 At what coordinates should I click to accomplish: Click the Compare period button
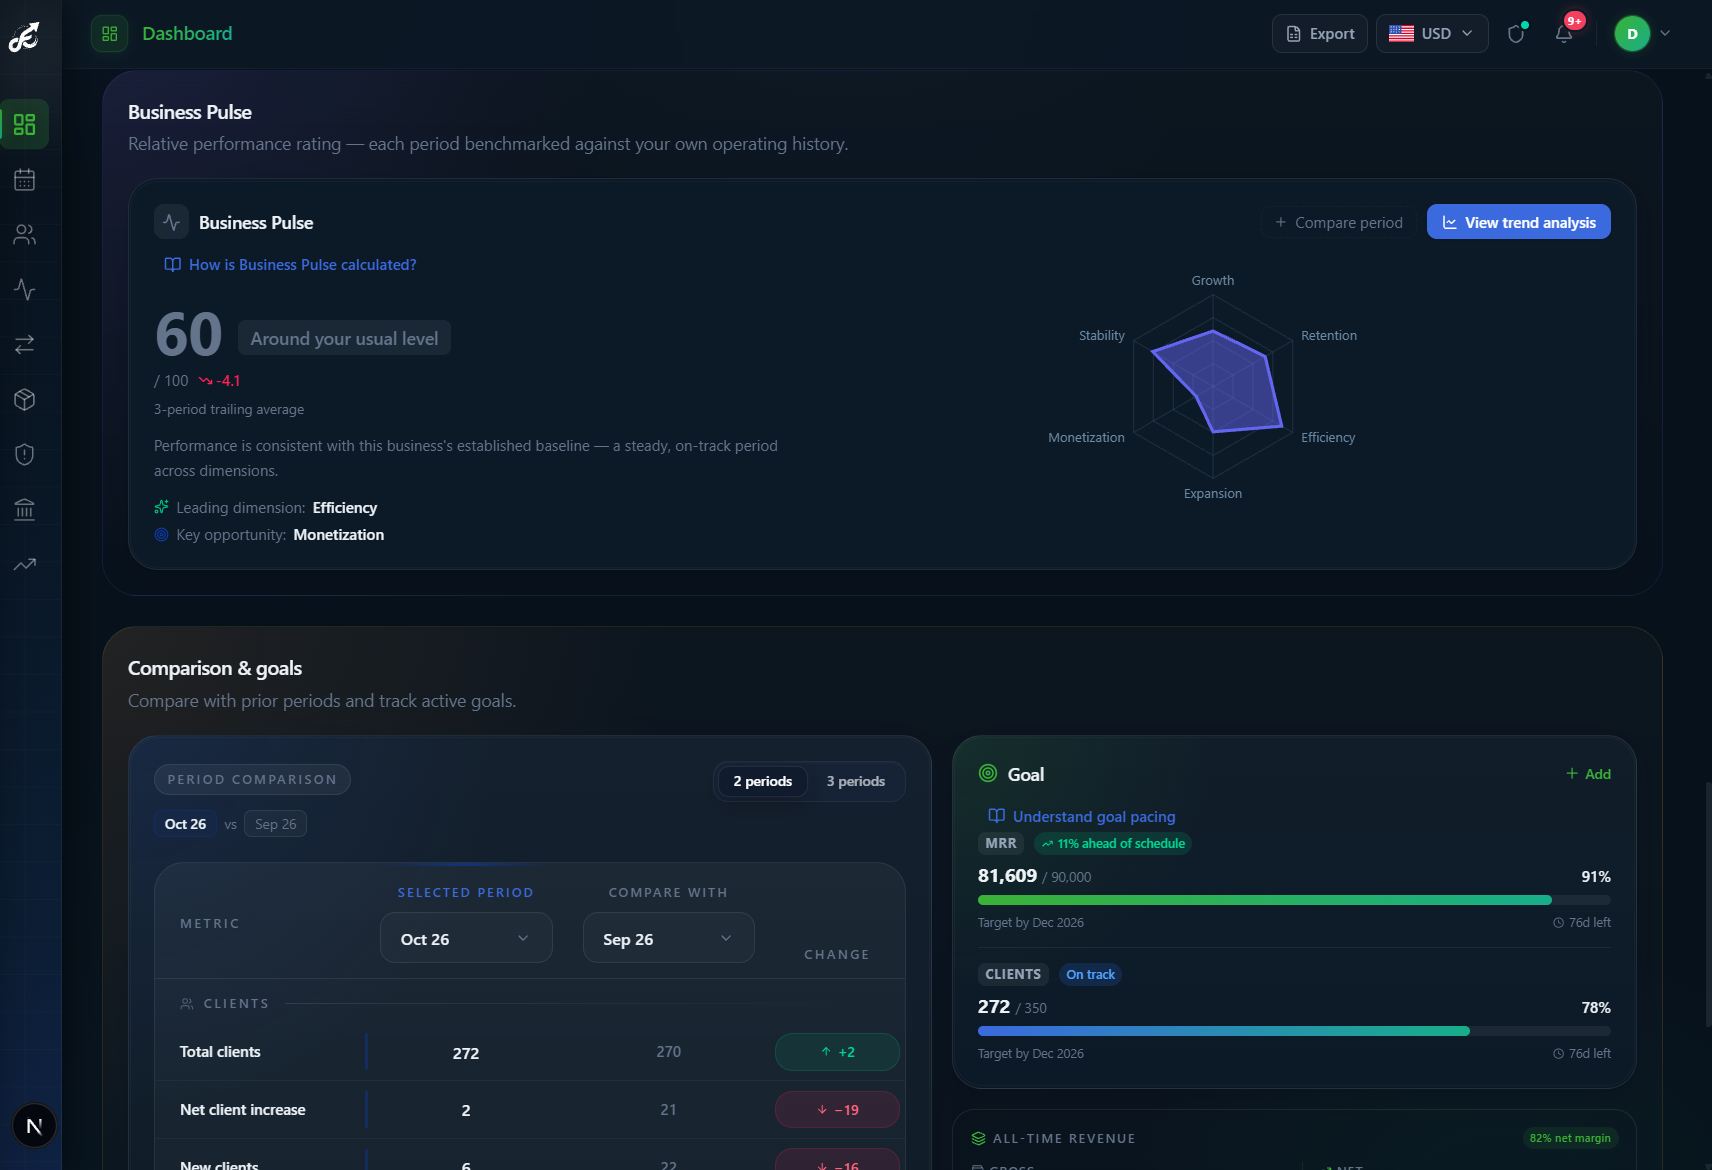click(1339, 222)
